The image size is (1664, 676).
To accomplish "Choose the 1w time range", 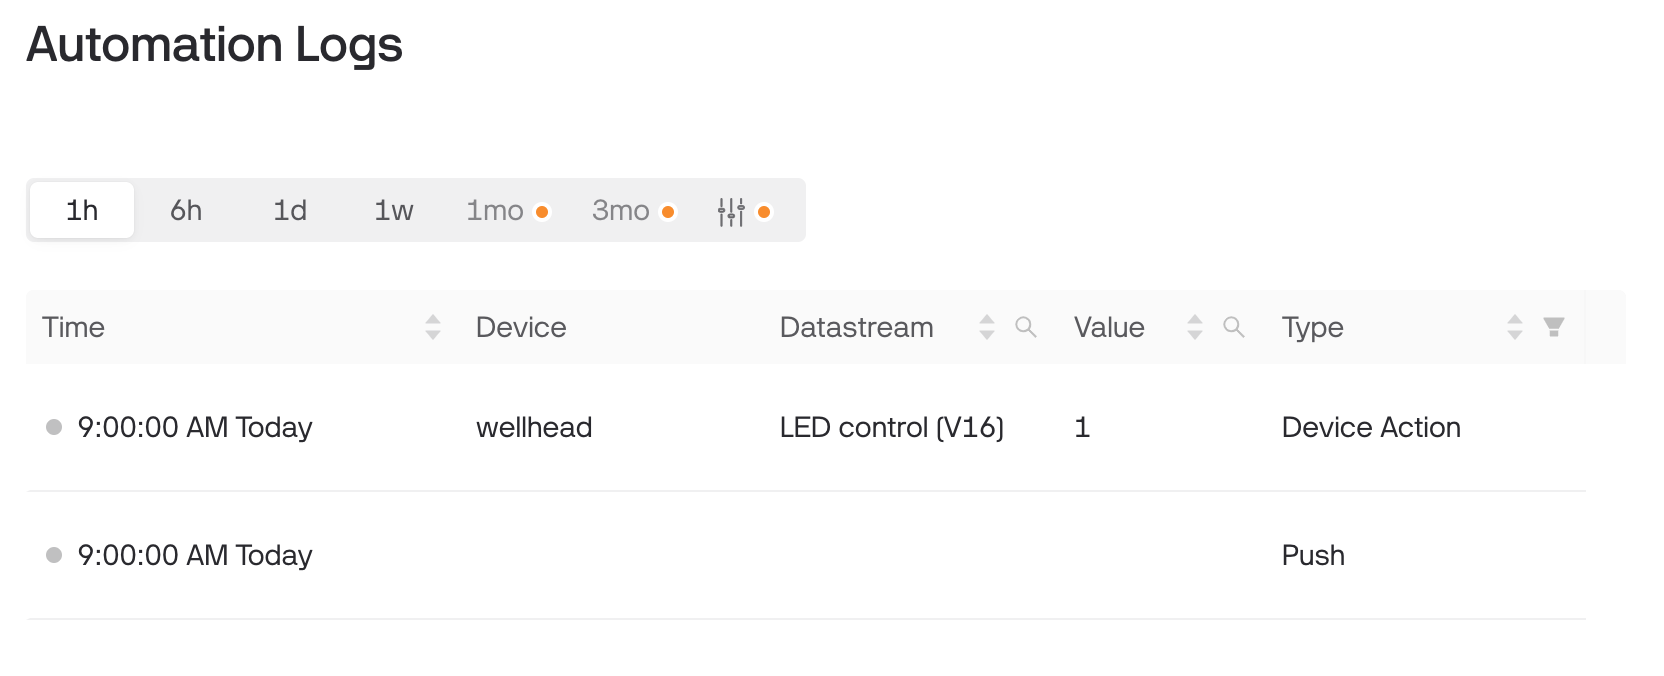I will tap(394, 210).
